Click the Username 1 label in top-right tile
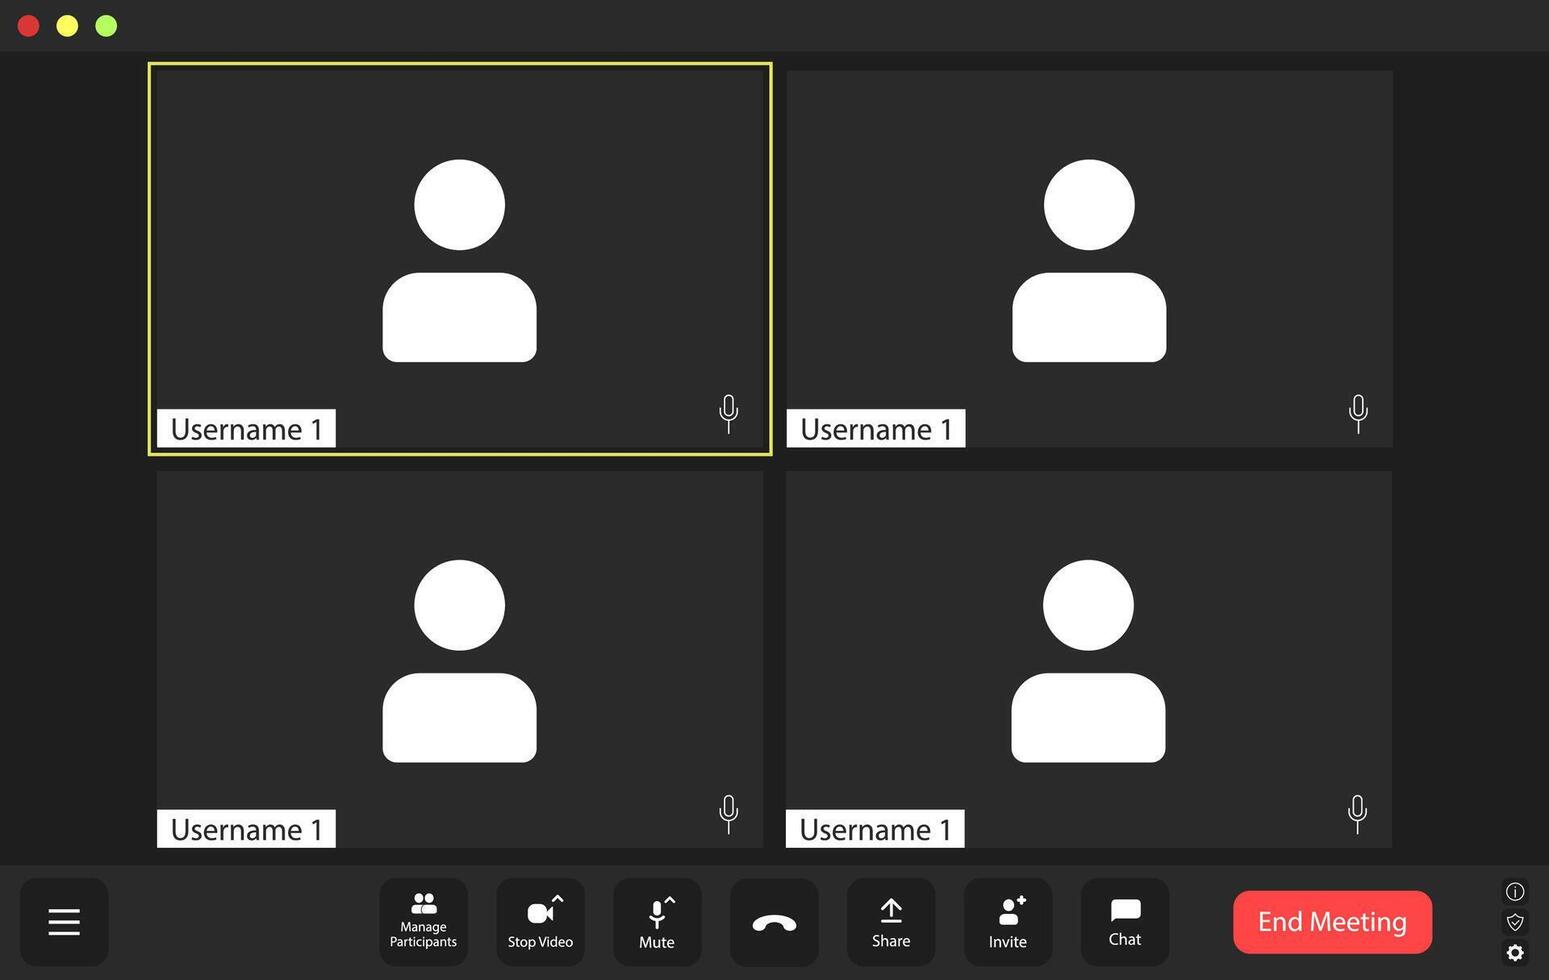The height and width of the screenshot is (980, 1549). [x=876, y=429]
